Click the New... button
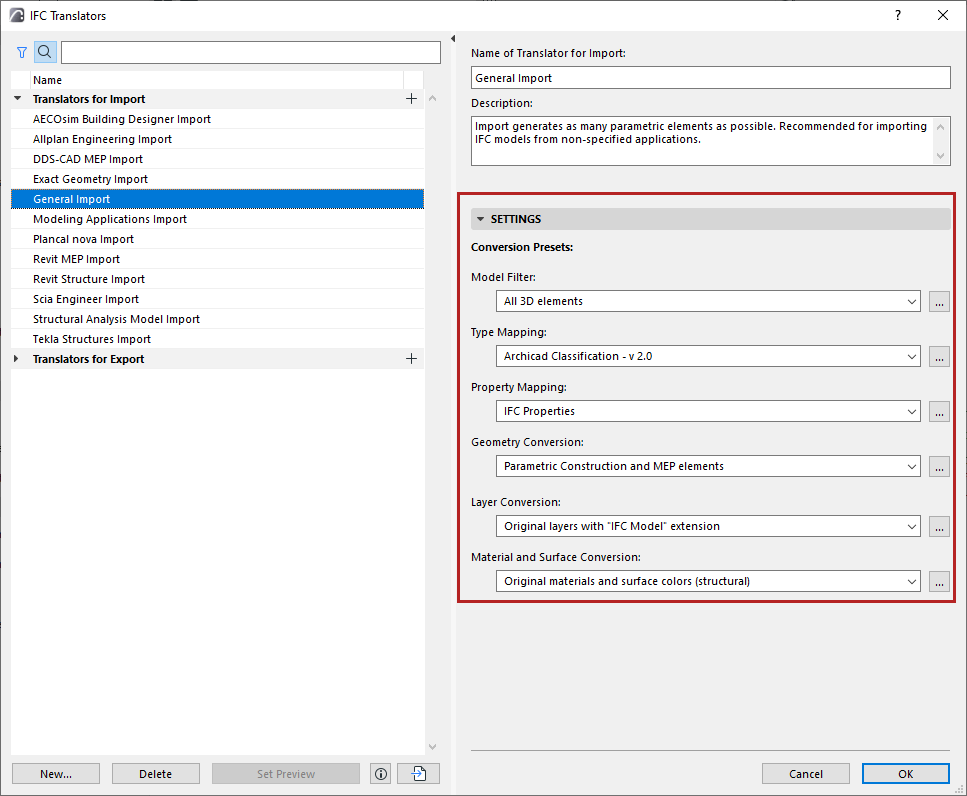 [x=56, y=774]
